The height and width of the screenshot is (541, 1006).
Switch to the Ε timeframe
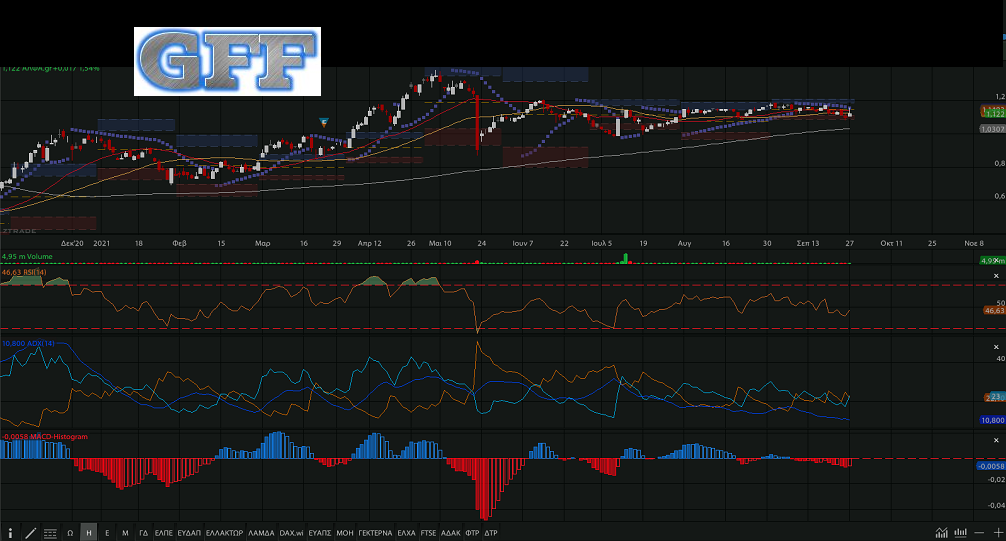click(107, 533)
